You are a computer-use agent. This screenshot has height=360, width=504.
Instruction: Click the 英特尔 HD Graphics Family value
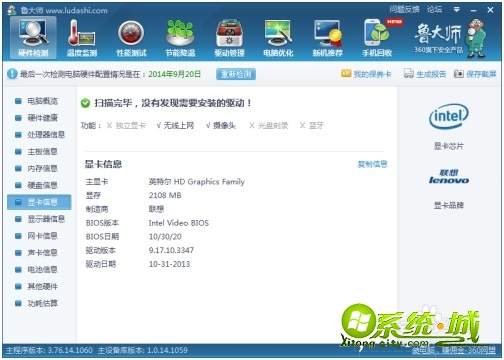(197, 182)
